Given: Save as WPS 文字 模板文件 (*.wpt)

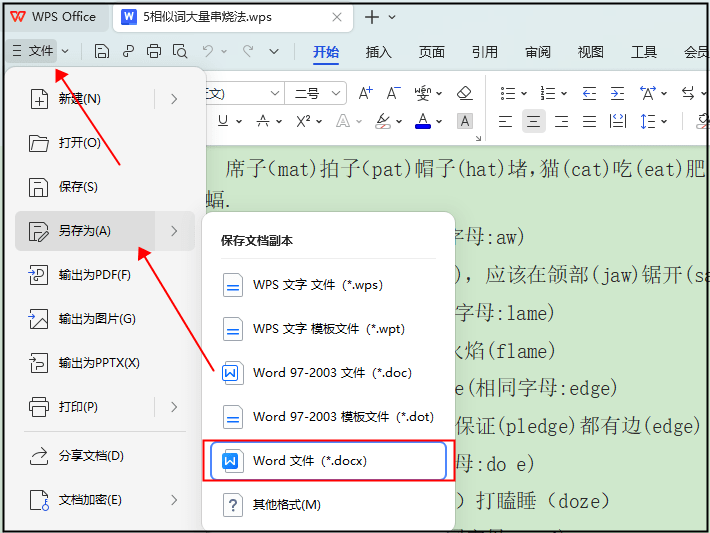Looking at the screenshot, I should click(x=328, y=329).
